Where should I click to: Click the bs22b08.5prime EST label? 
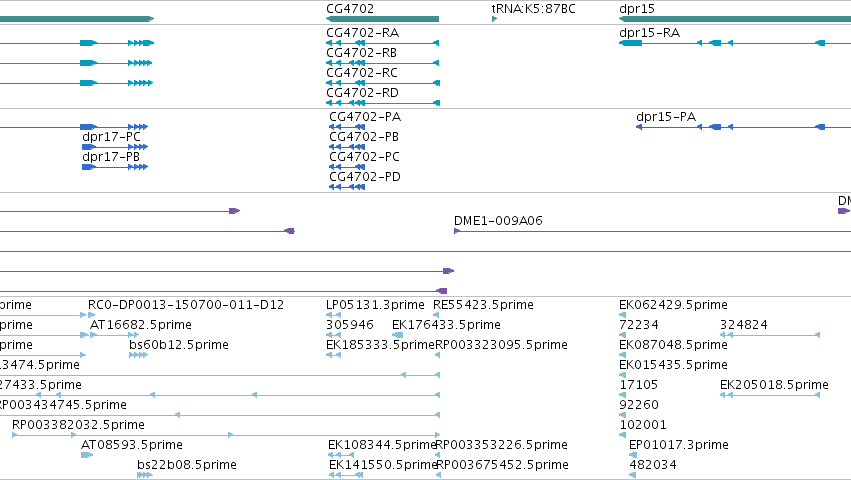187,466
